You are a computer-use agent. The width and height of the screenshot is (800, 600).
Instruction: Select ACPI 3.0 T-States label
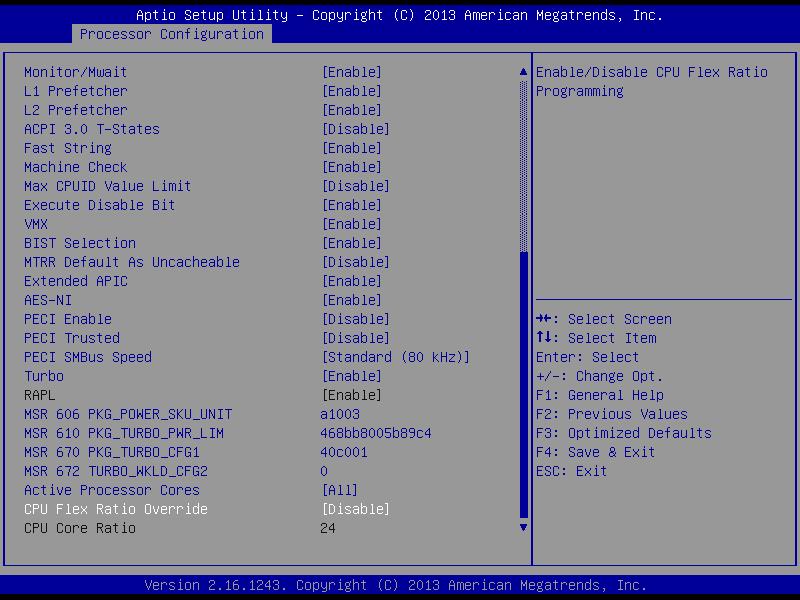tap(92, 129)
